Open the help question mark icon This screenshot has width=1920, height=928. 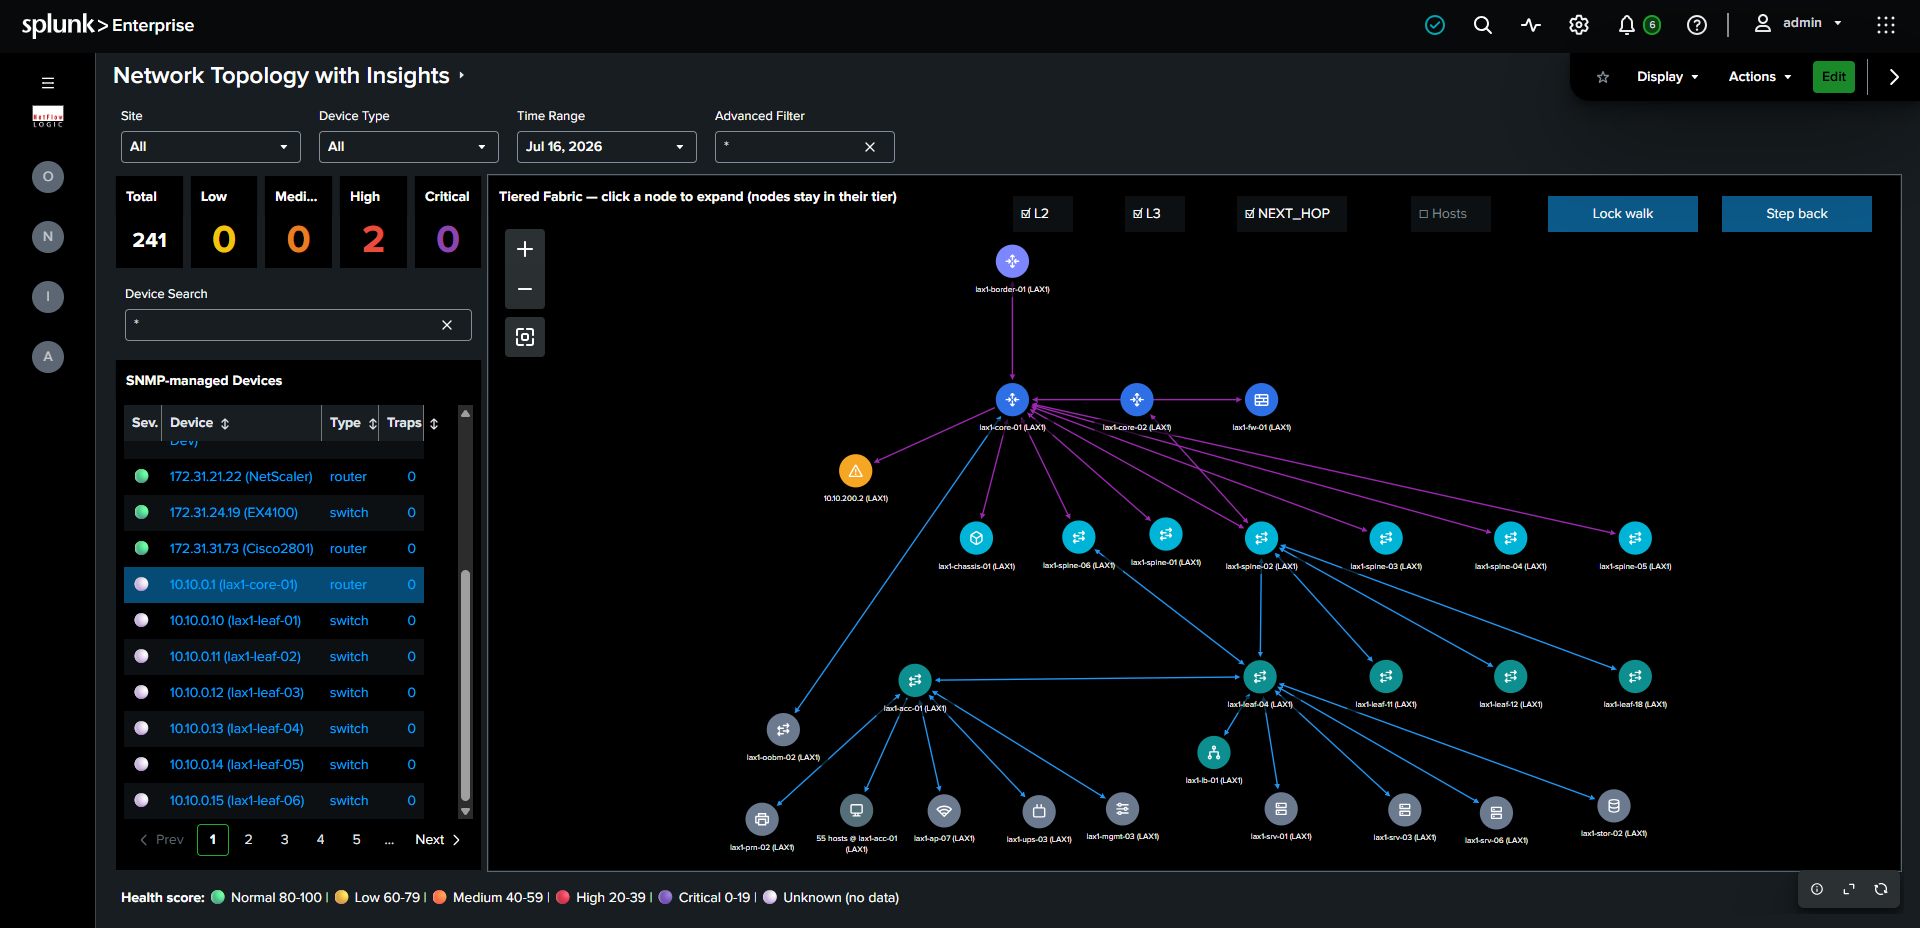[x=1697, y=25]
